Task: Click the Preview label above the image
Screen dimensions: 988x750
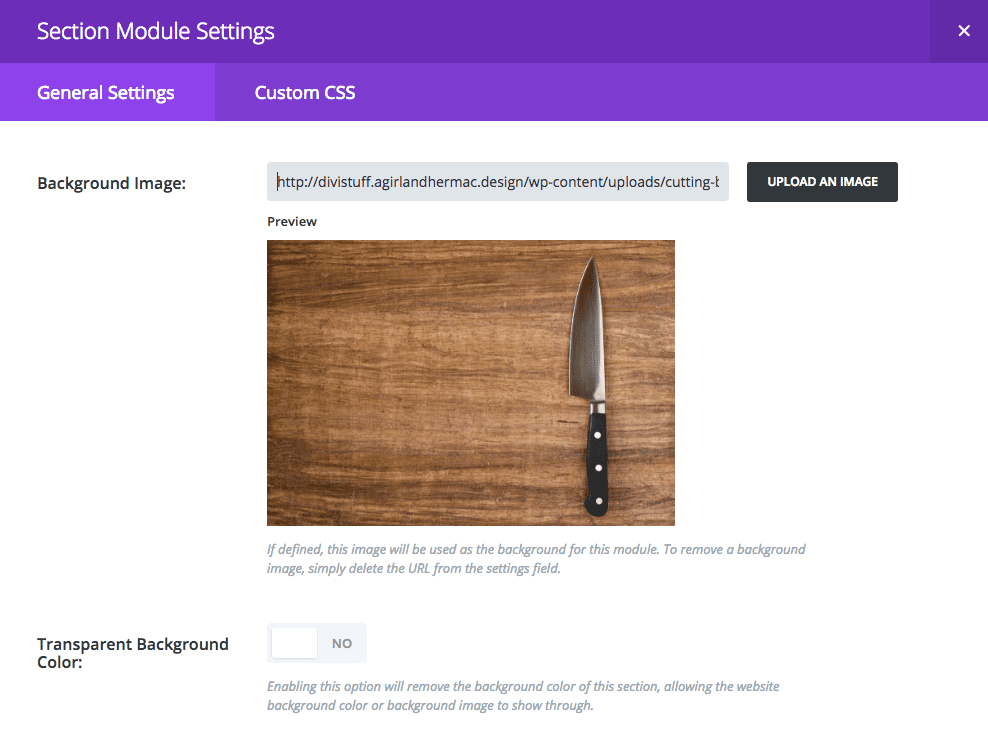Action: coord(292,221)
